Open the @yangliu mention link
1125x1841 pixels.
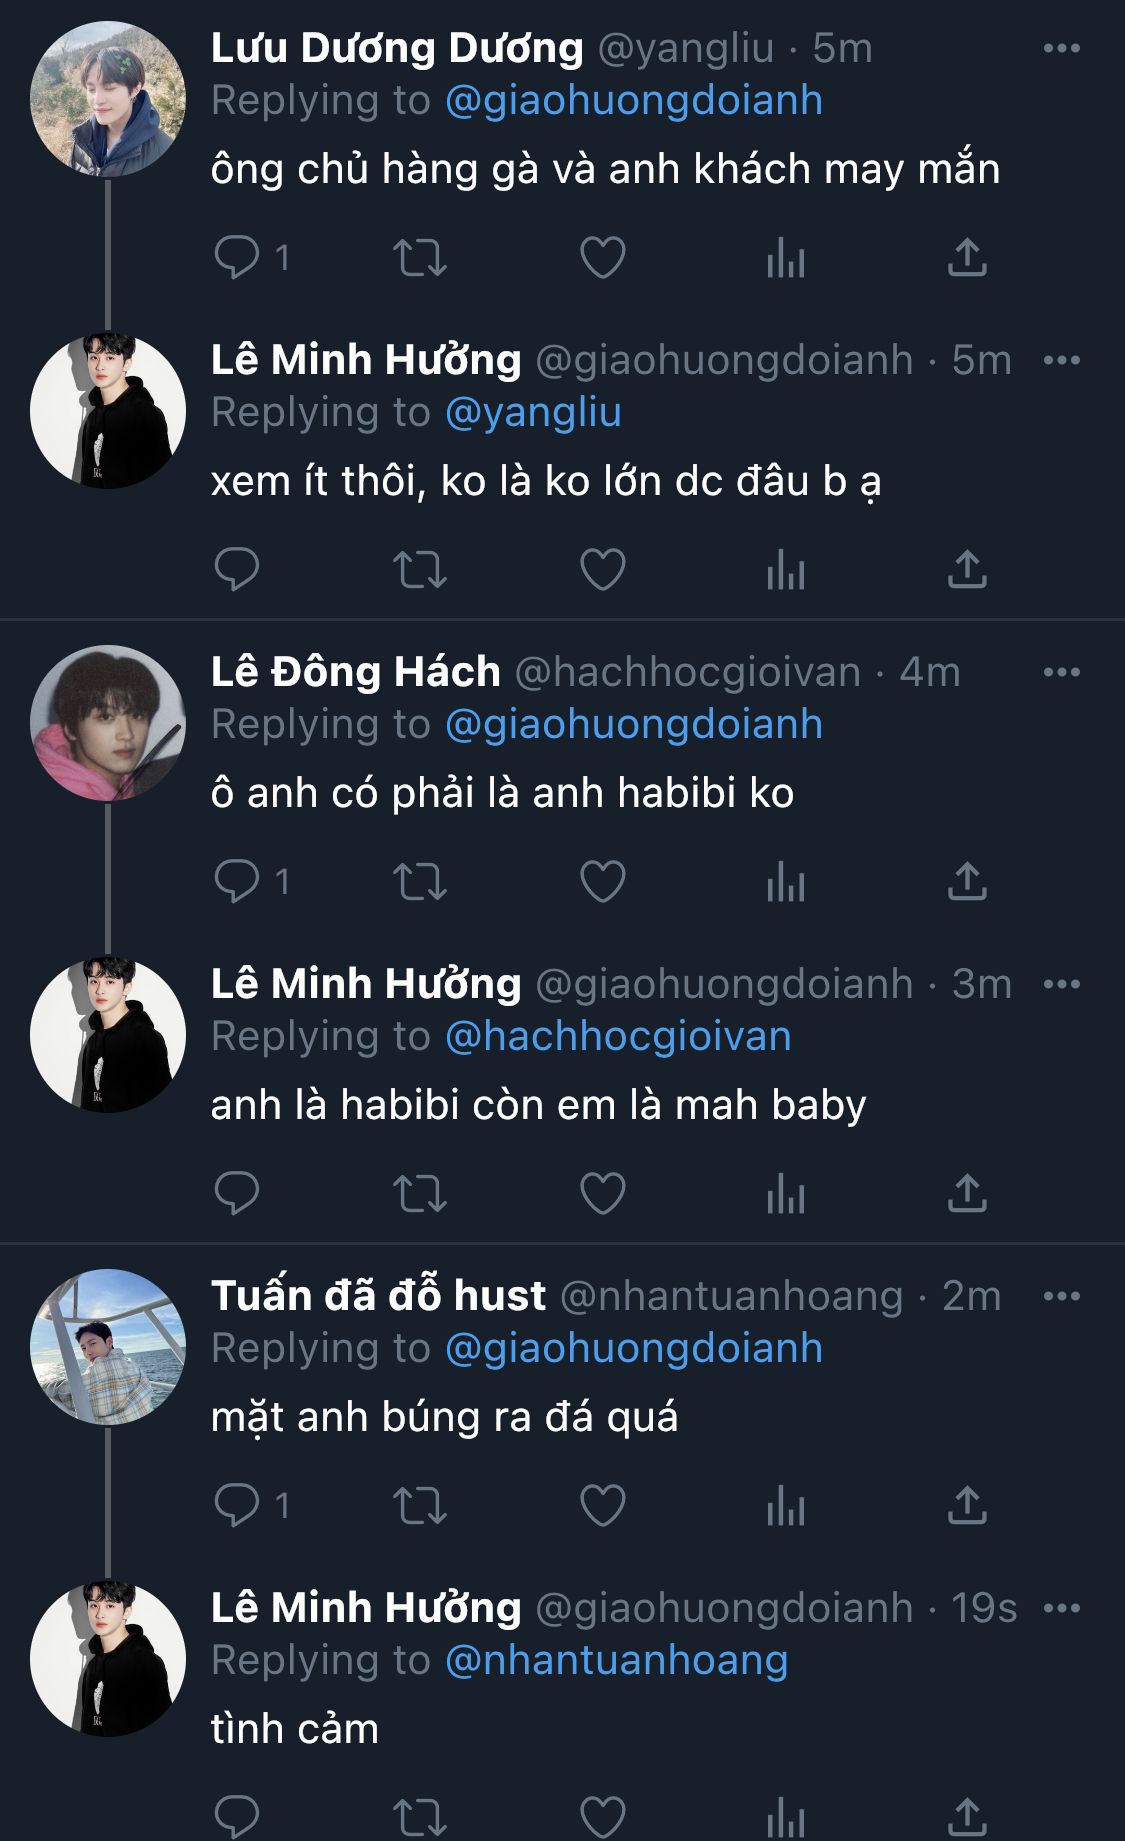pyautogui.click(x=533, y=412)
